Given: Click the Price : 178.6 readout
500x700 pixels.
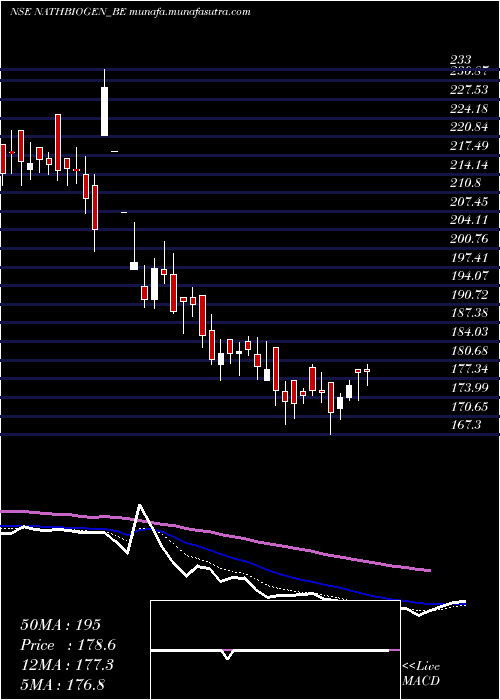Looking at the screenshot, I should (x=68, y=645).
